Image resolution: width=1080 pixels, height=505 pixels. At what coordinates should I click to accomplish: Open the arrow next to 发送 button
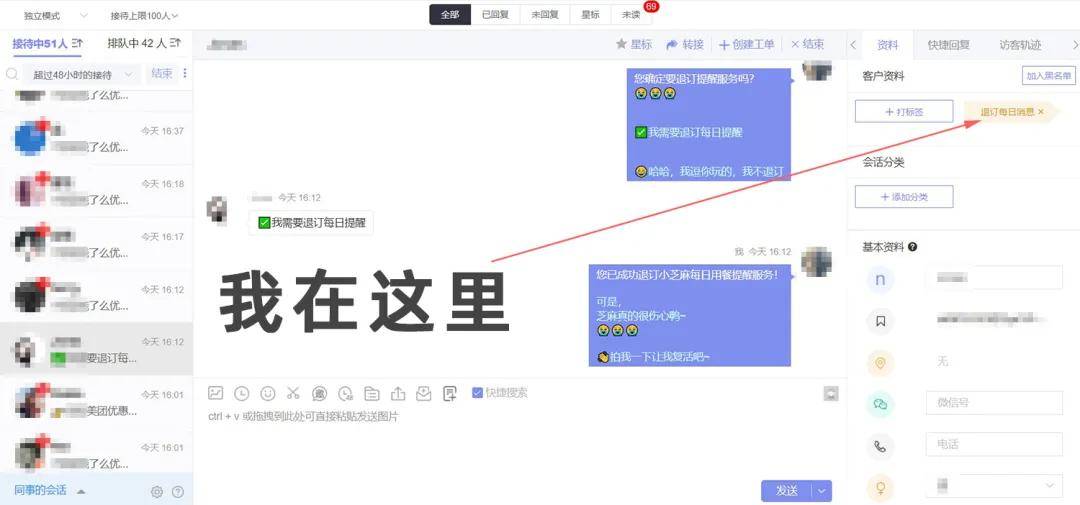tap(822, 491)
